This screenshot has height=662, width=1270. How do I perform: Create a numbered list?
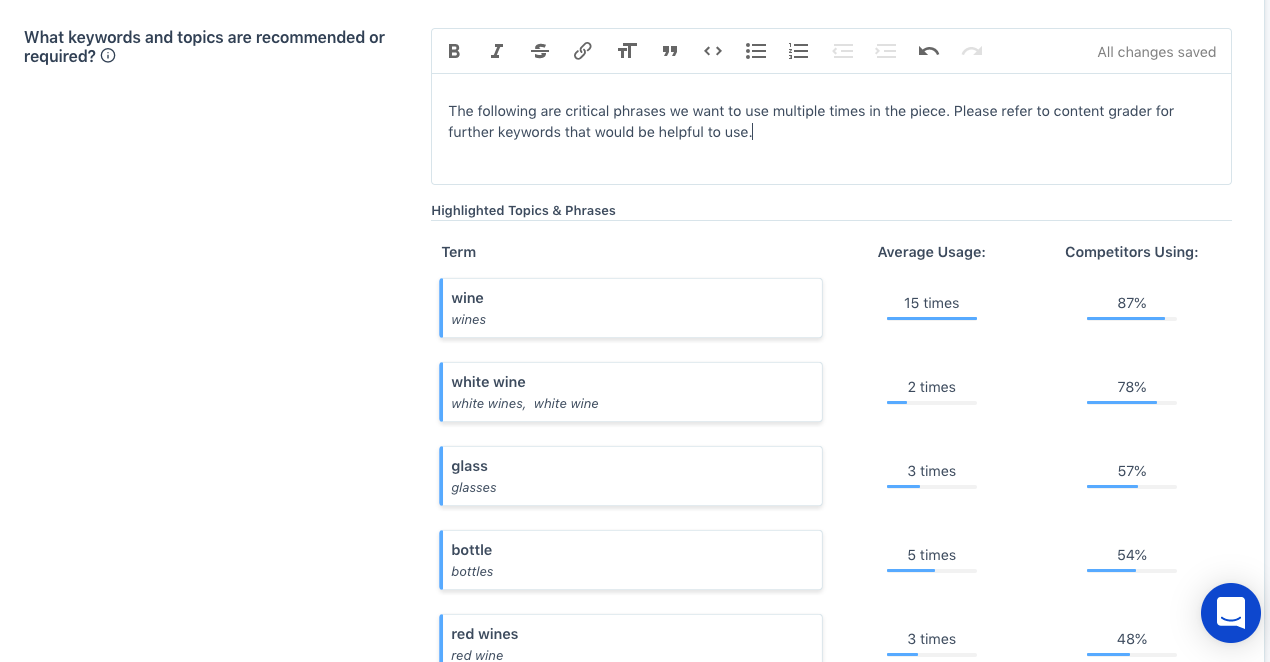(x=798, y=51)
